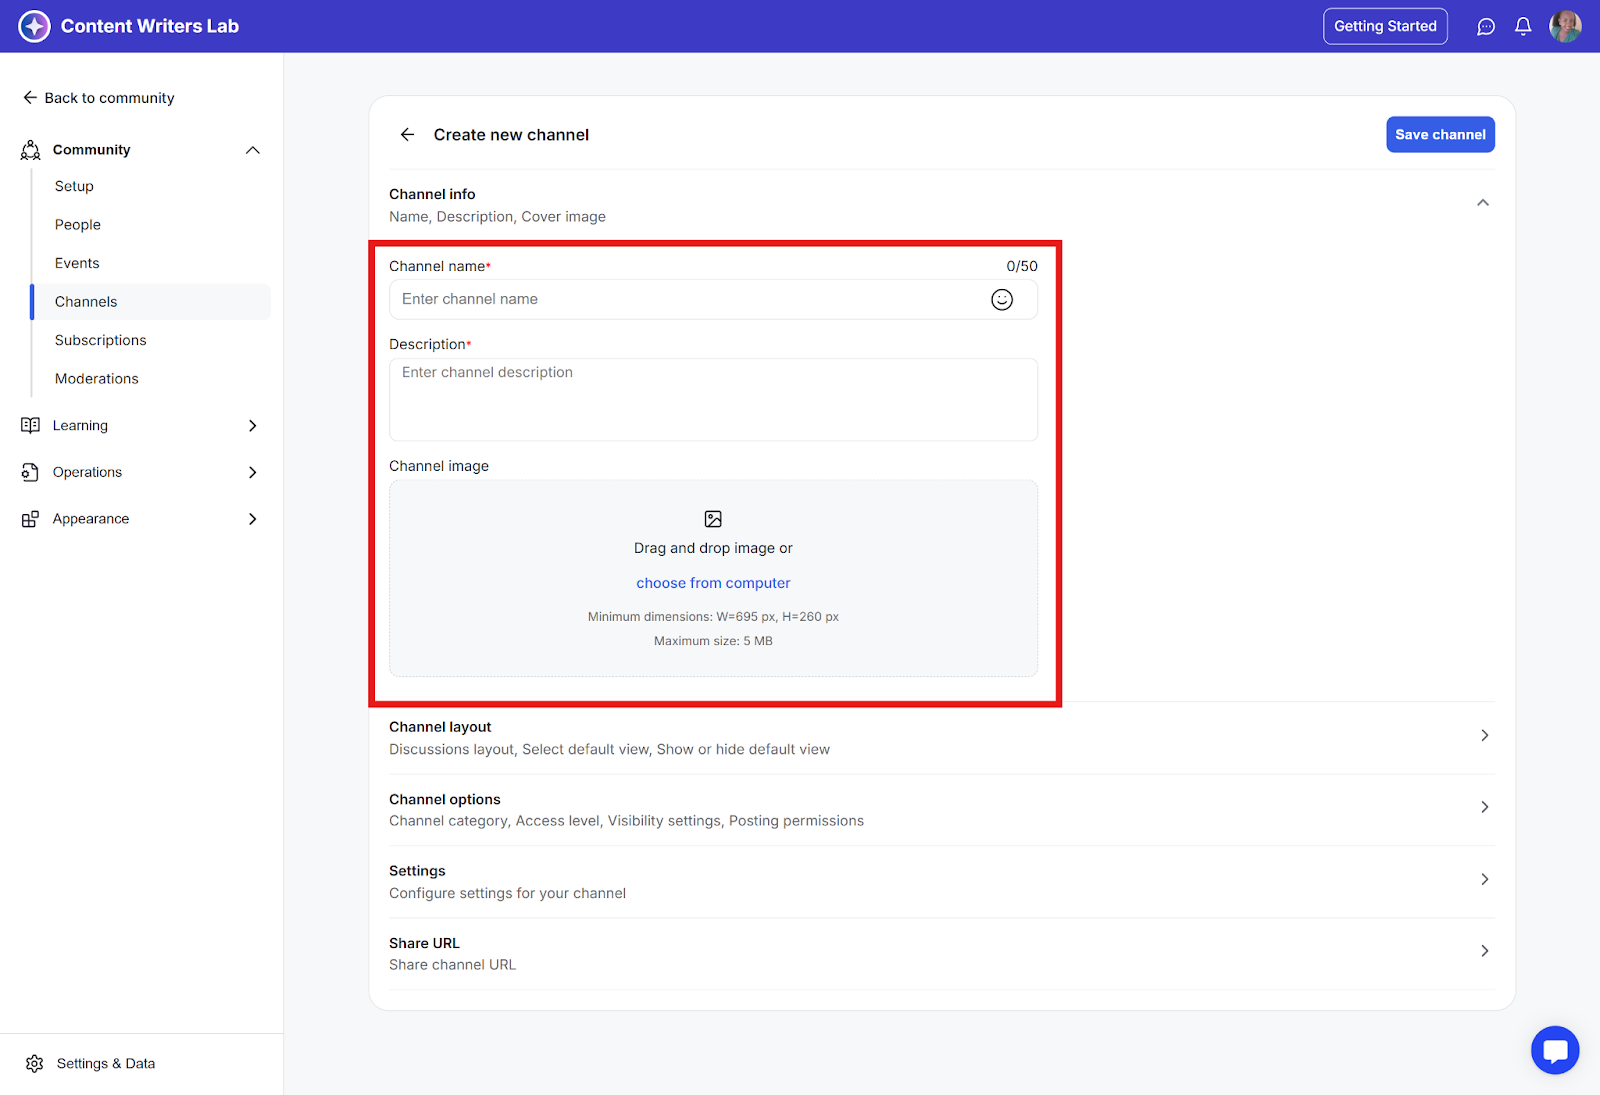1600x1095 pixels.
Task: Open the chat messages icon in header
Action: (x=1486, y=27)
